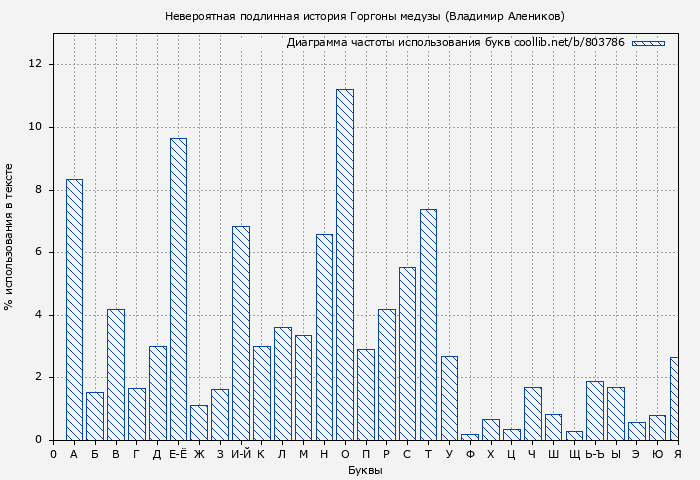Click the legend text with coollib.net link

[x=455, y=43]
